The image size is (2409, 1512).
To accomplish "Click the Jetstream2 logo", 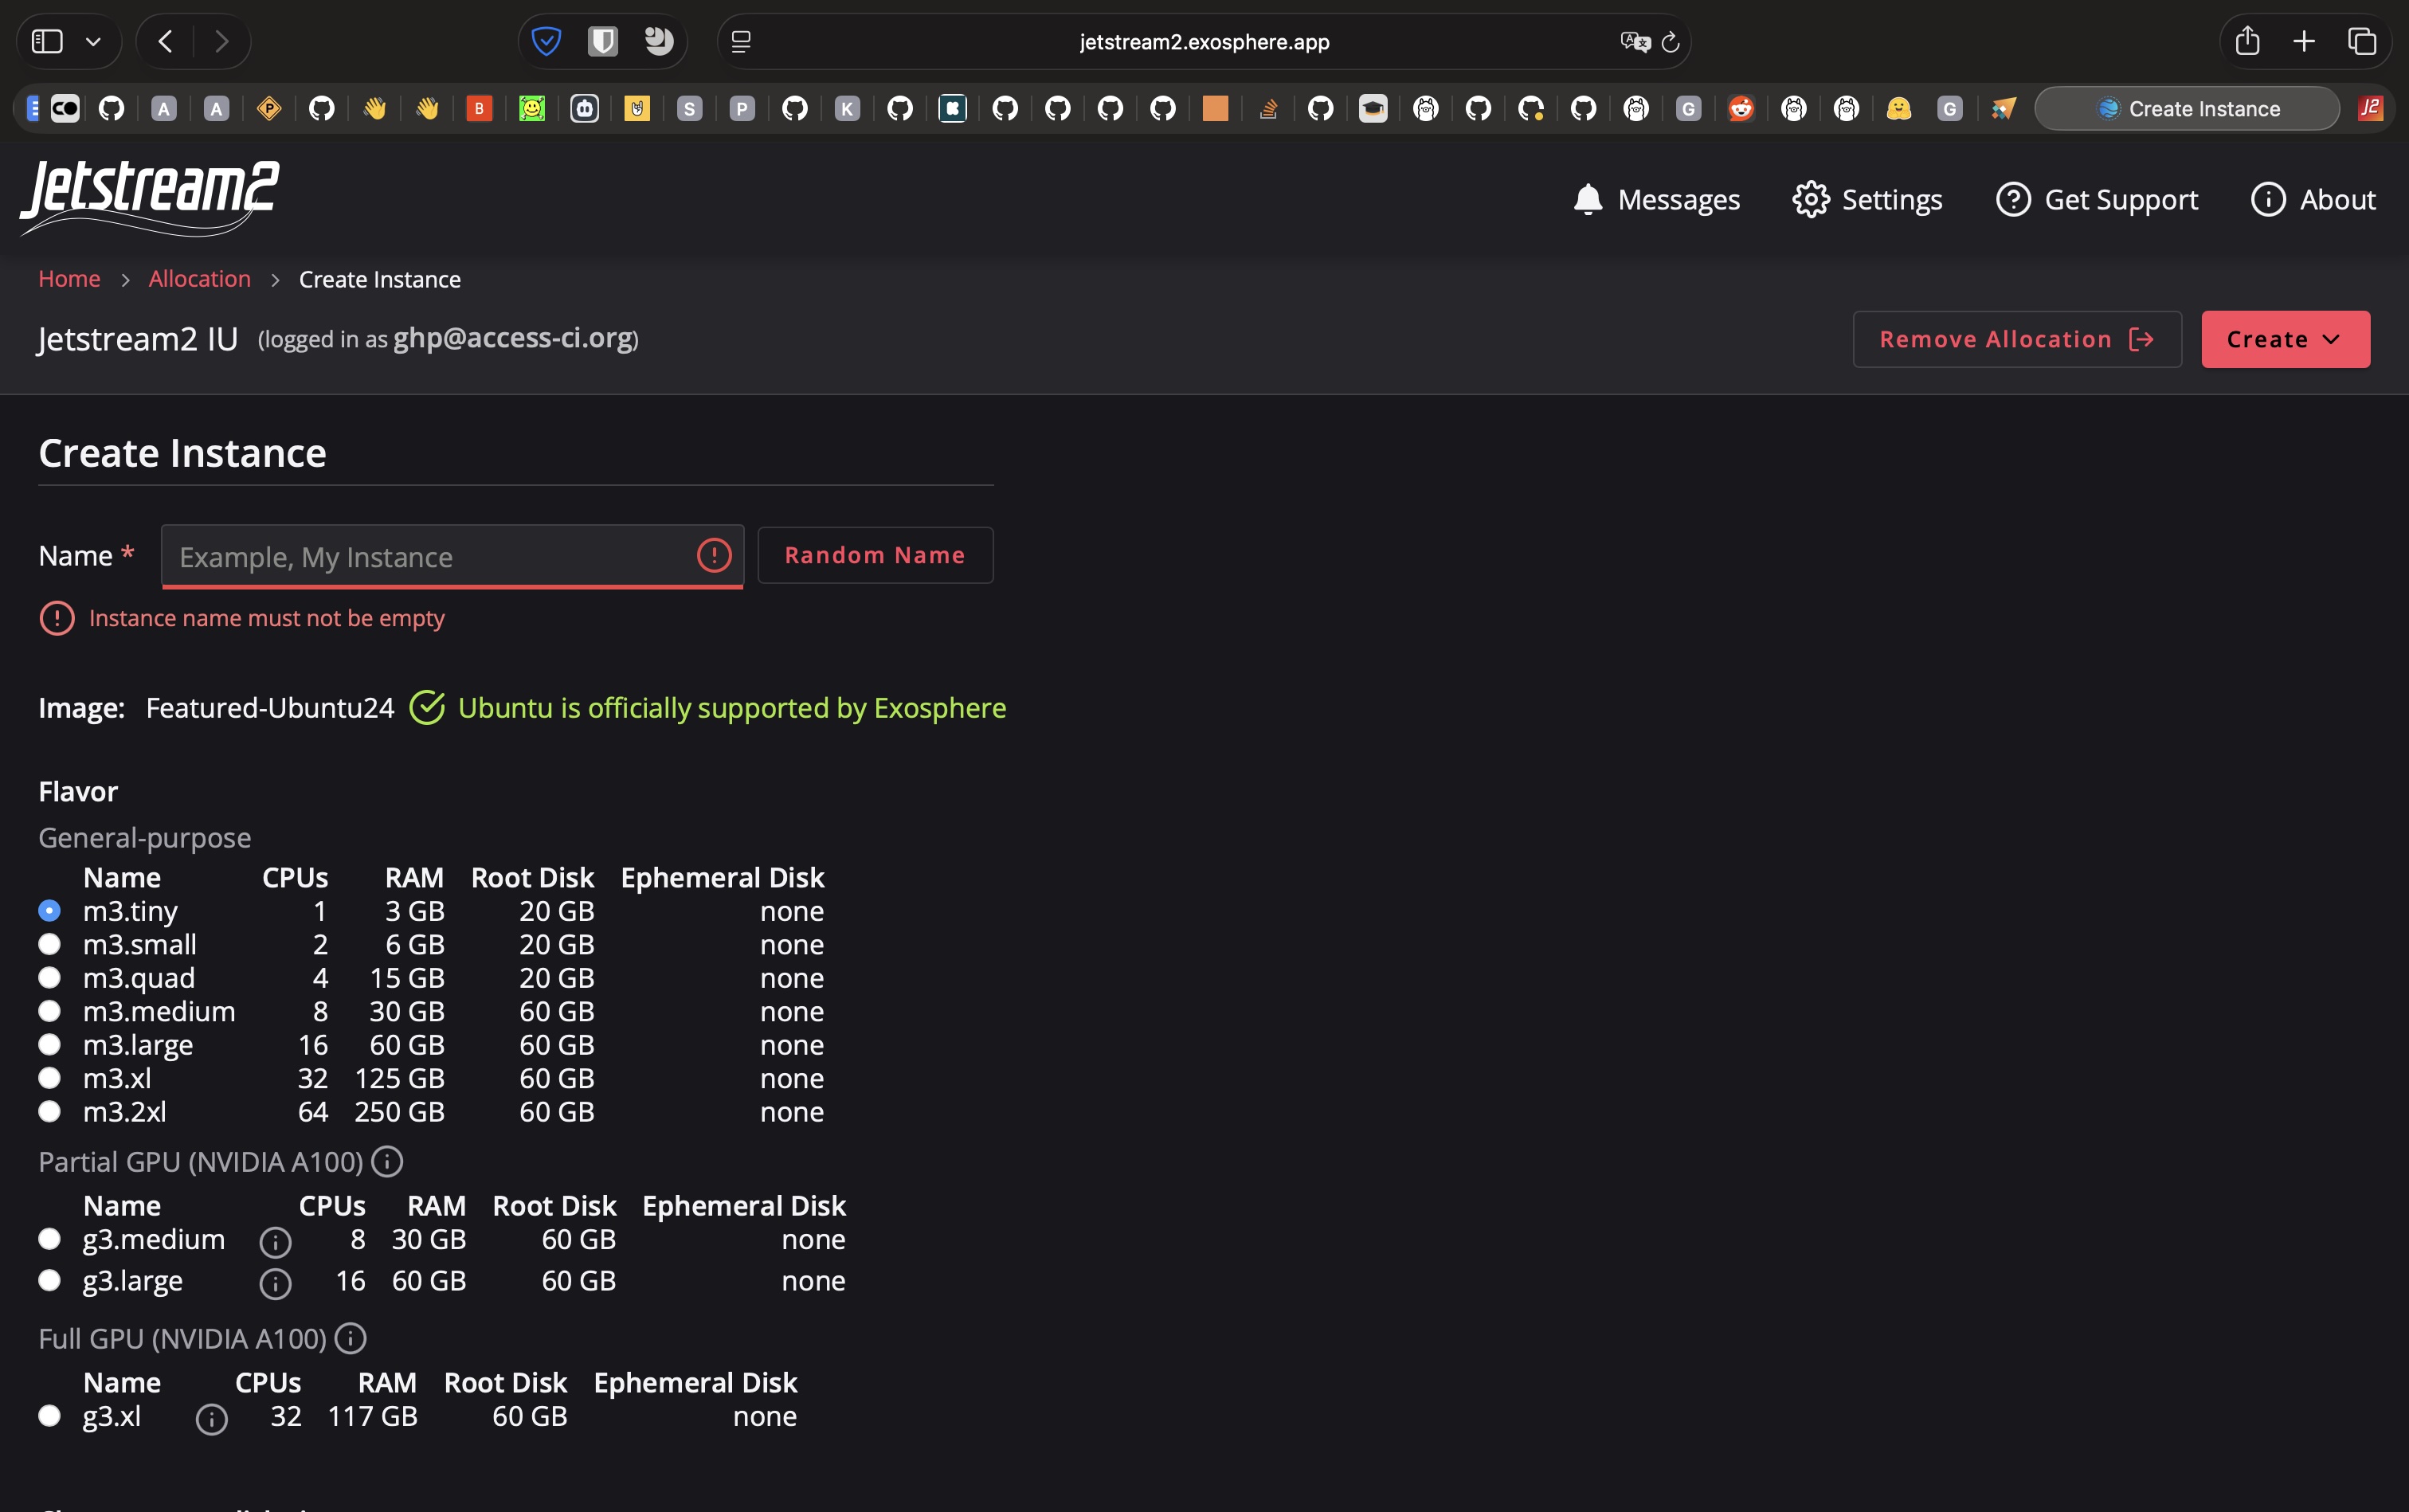I will pos(149,198).
